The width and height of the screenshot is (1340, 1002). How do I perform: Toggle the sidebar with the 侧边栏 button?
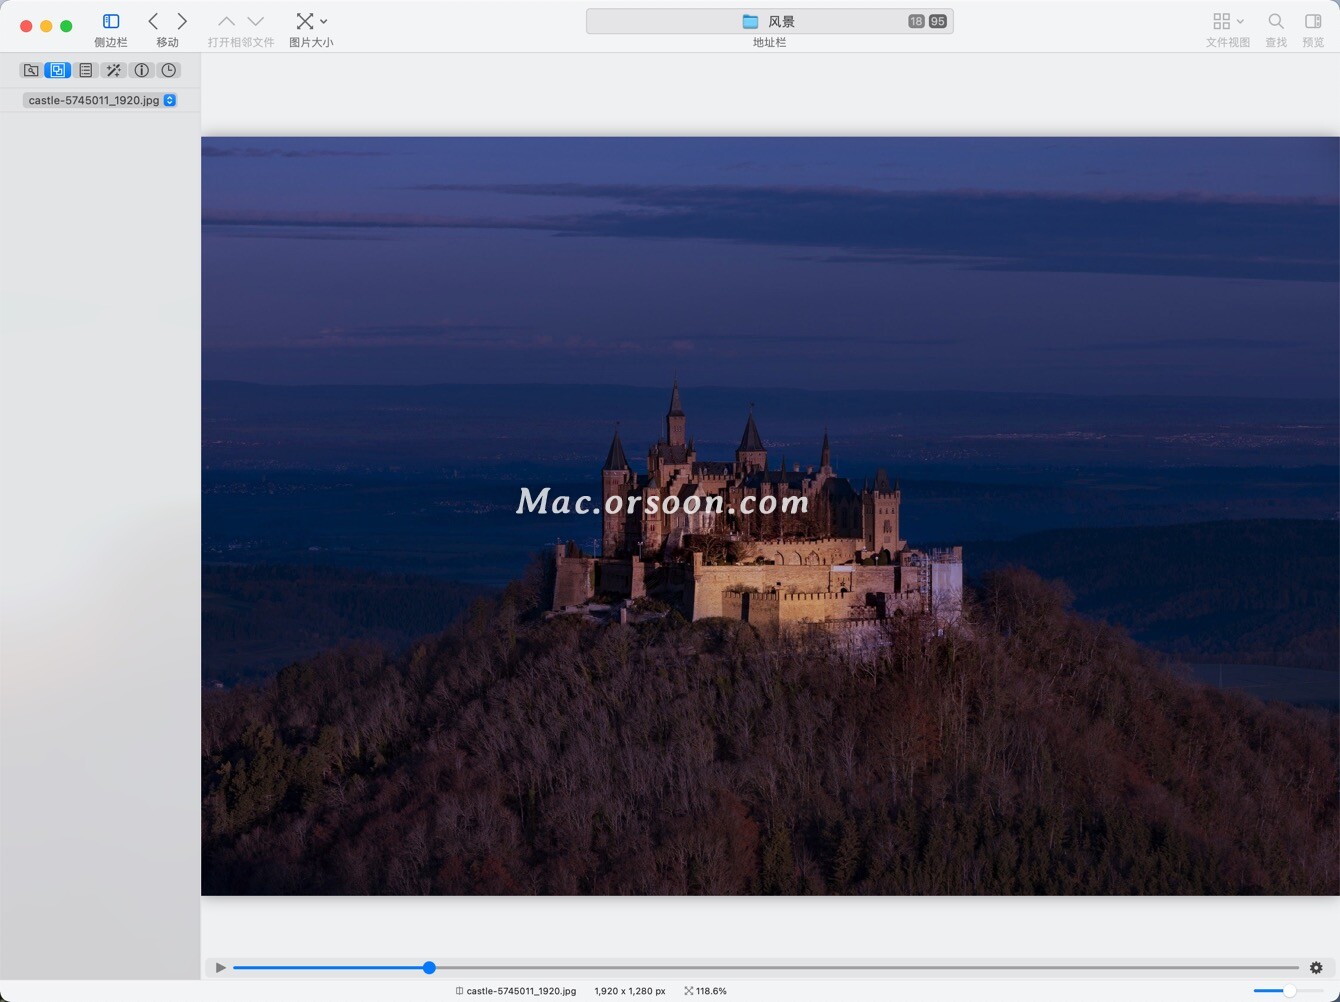111,21
